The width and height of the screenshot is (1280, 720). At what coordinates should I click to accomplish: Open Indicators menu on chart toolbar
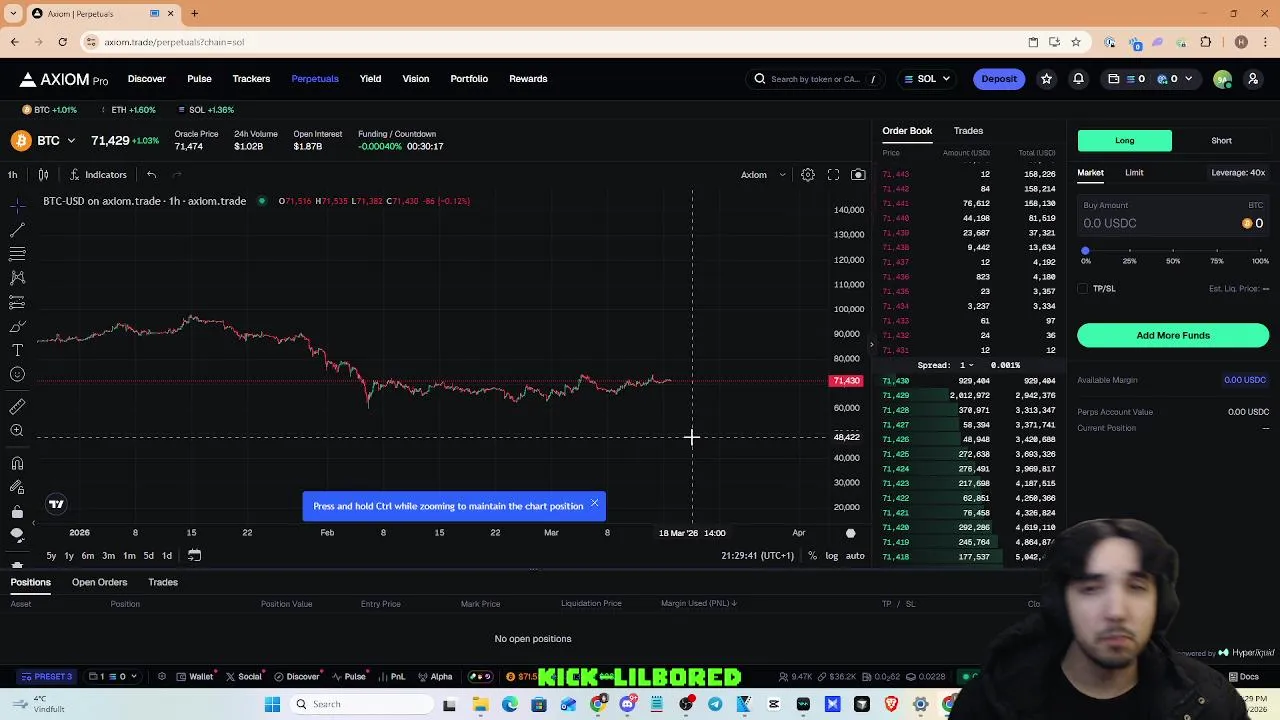click(98, 175)
